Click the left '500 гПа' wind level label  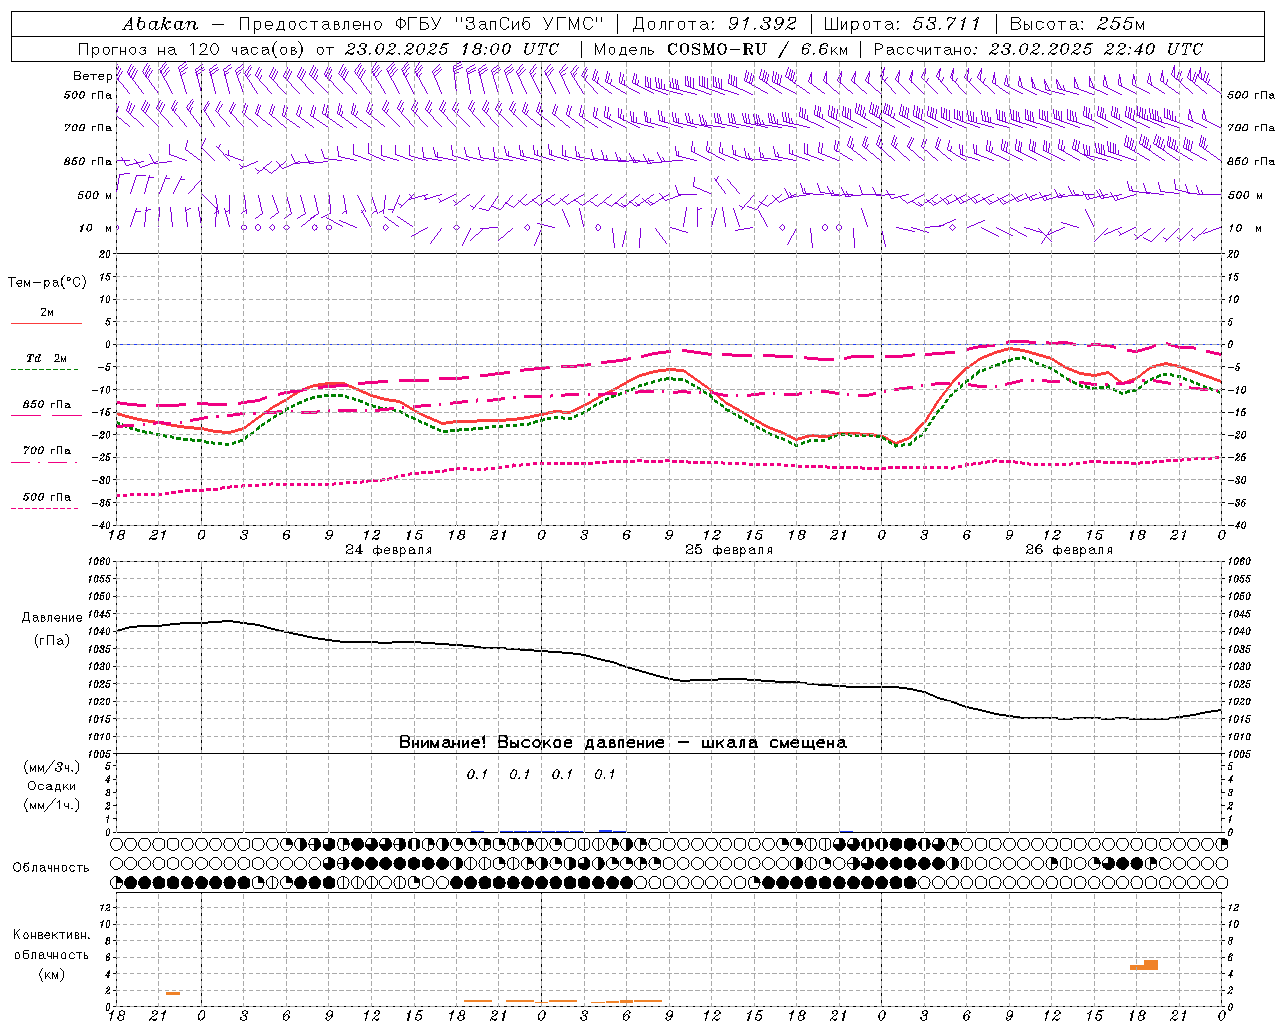coord(88,95)
